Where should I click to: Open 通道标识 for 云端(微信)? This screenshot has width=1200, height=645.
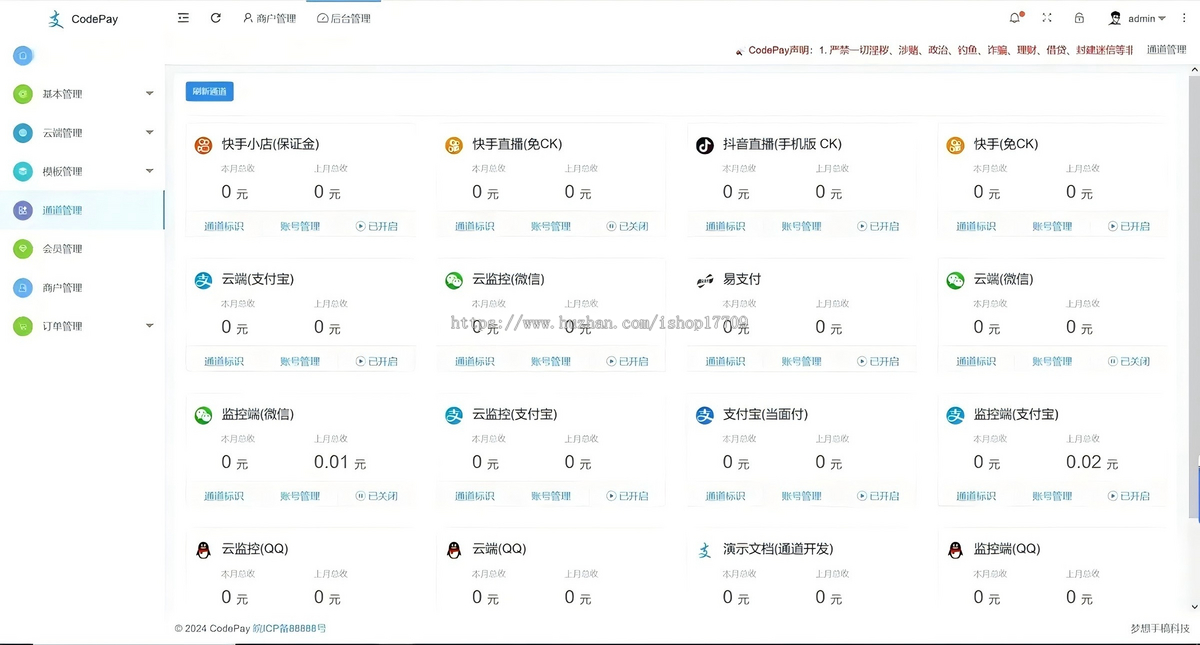(976, 361)
